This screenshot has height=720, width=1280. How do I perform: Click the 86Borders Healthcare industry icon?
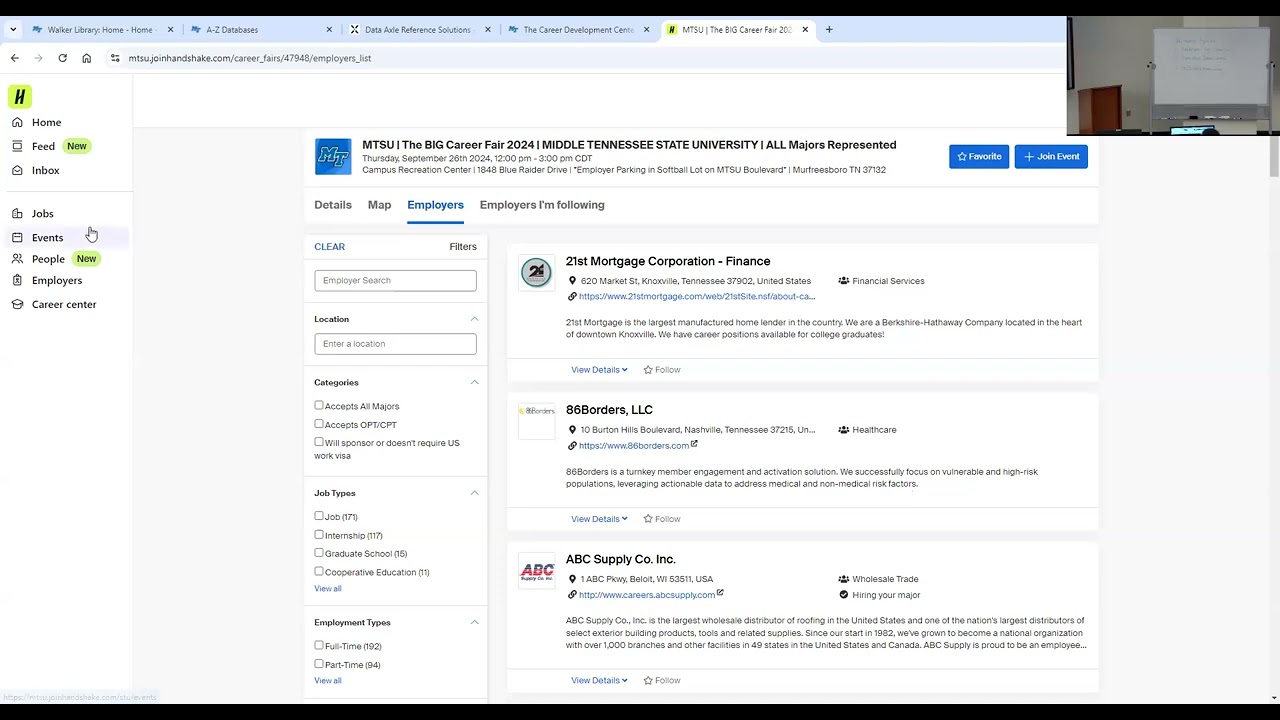click(844, 430)
